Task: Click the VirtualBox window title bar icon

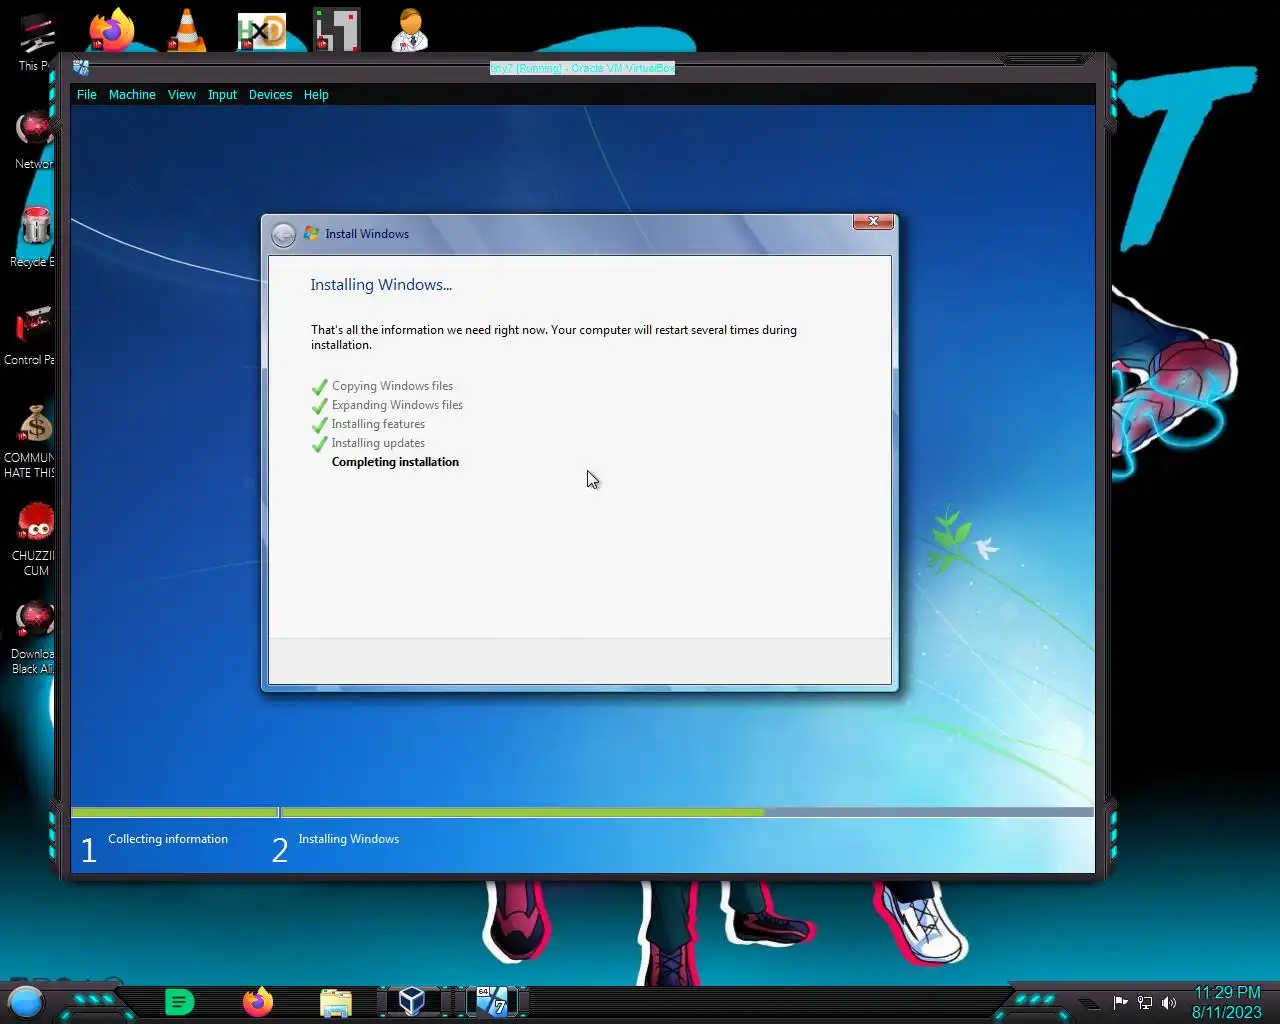Action: coord(81,68)
